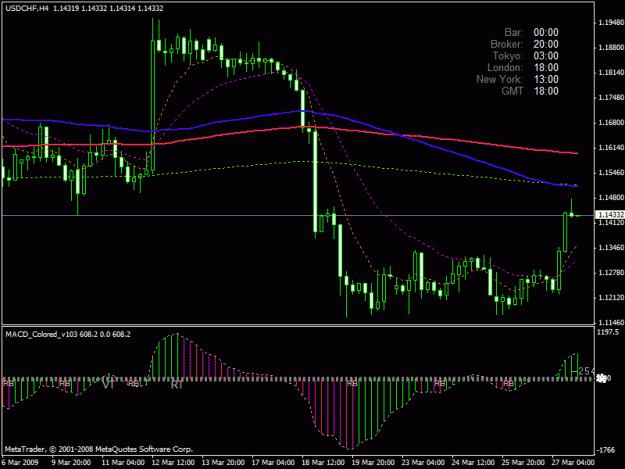Select the 24 Mar 12:00 time label
Image resolution: width=625 pixels, height=469 pixels.
473,462
